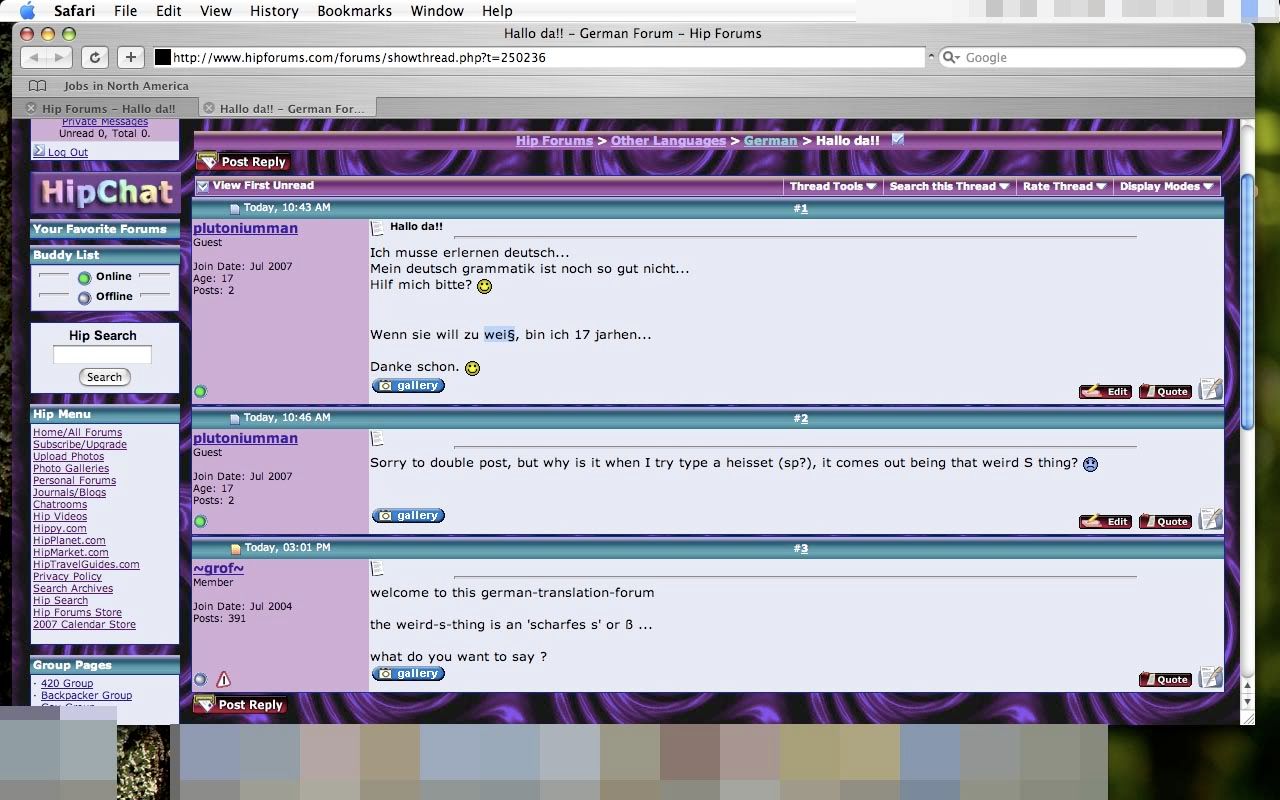The height and width of the screenshot is (800, 1280).
Task: Click the Log Out icon
Action: click(39, 151)
